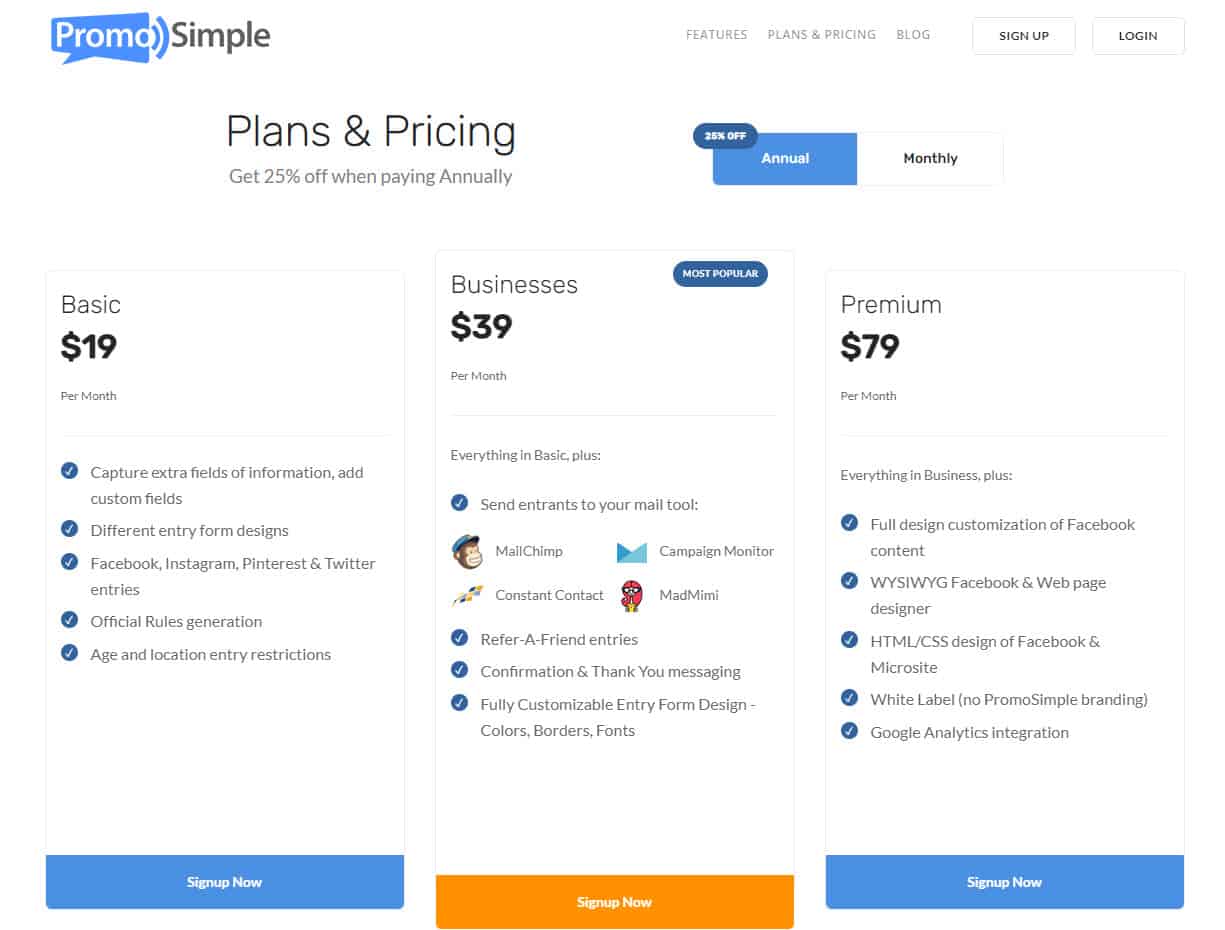Screen dimensions: 1225x930
Task: Switch billing to Monthly
Action: tap(929, 158)
